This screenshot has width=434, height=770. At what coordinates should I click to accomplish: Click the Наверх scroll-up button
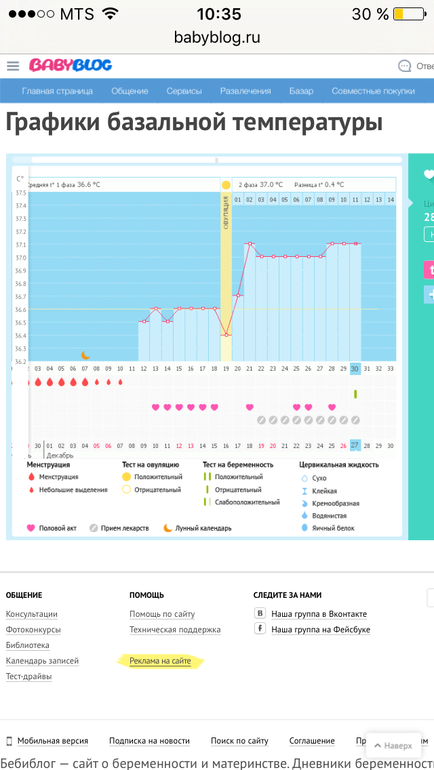coord(393,745)
